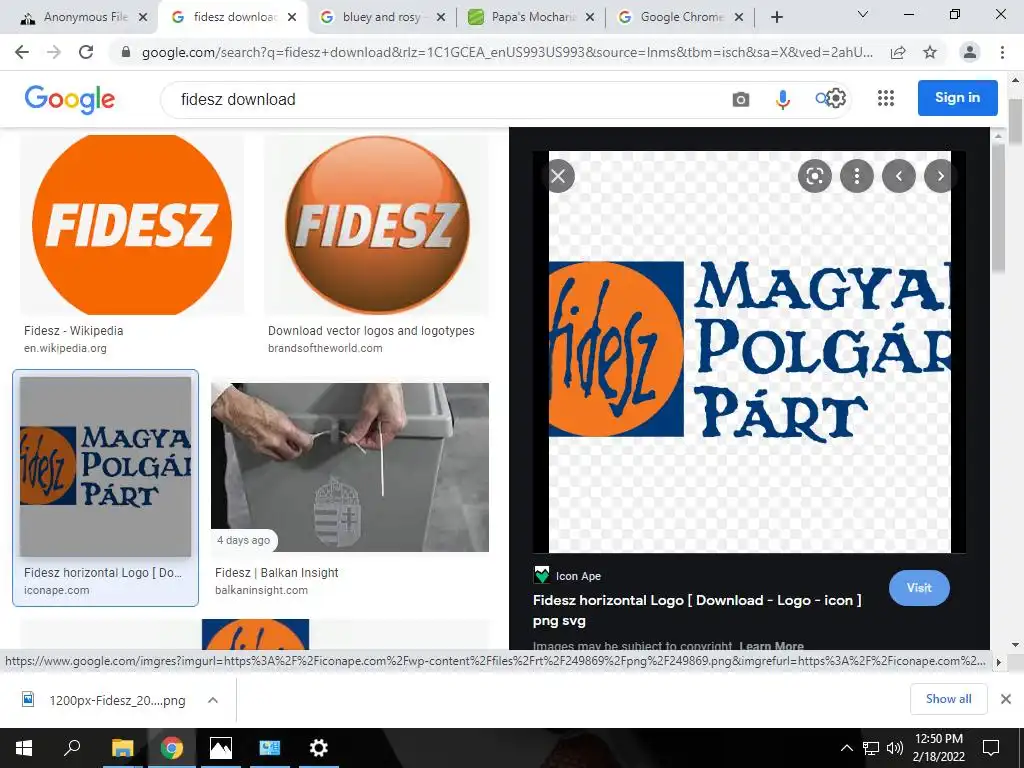The height and width of the screenshot is (768, 1024).
Task: Search by image camera icon
Action: [741, 99]
